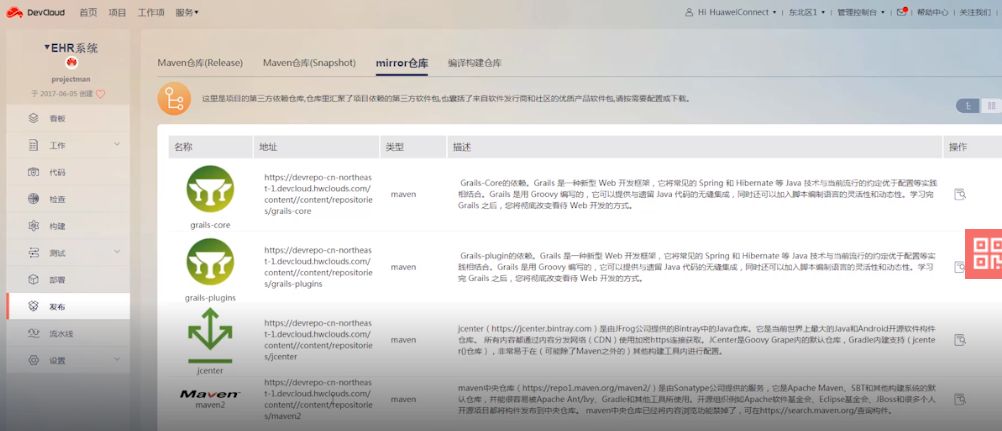Click the 工作 sidebar icon
Screen dimensions: 1002x431
(x=34, y=145)
